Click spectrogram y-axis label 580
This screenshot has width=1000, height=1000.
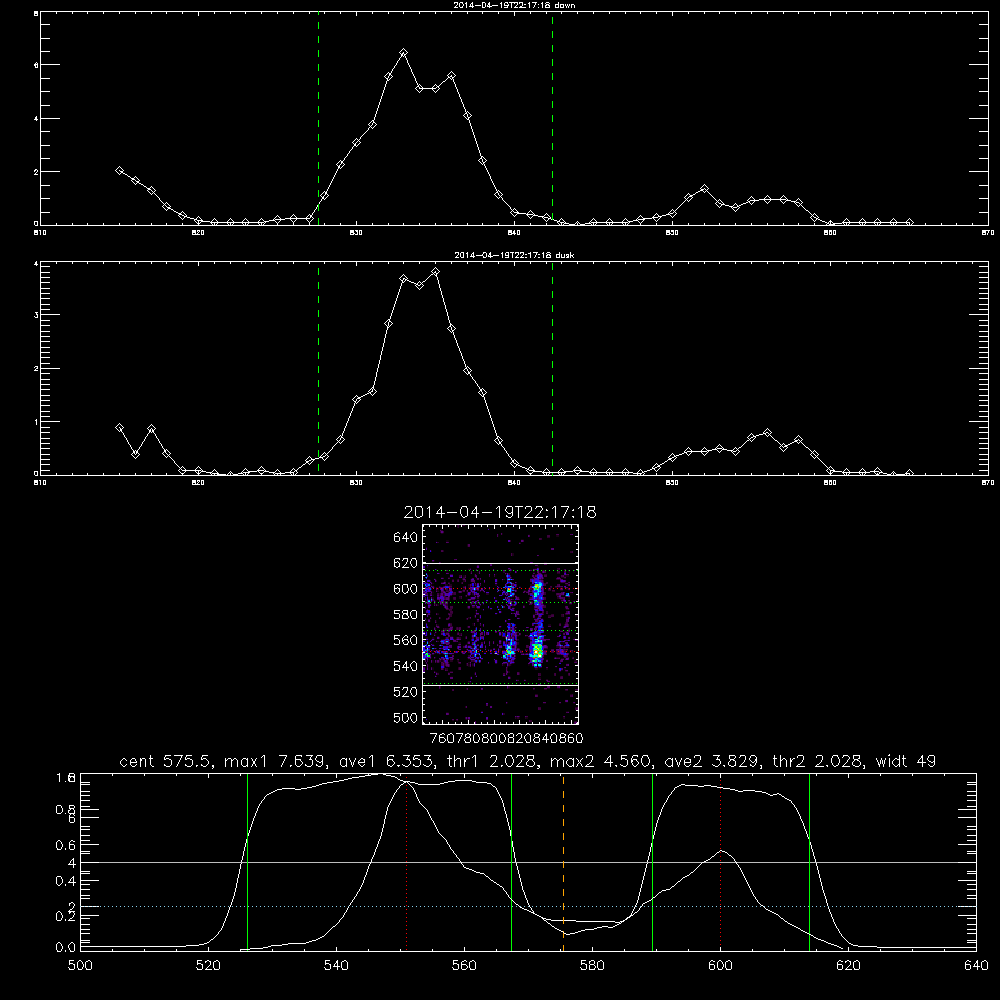point(406,615)
